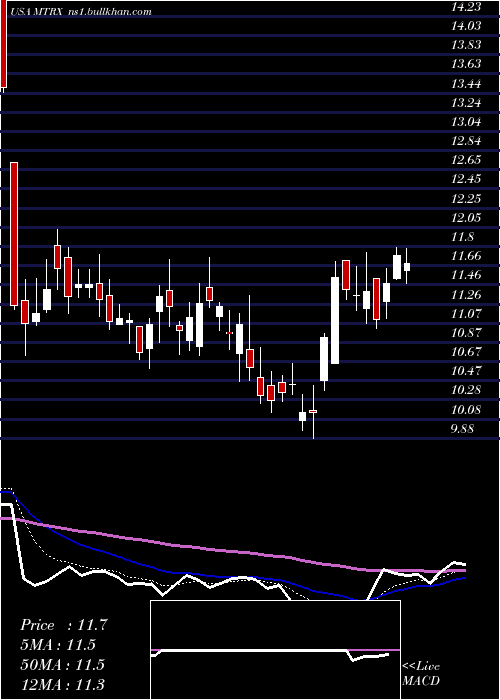Click the USA MTRX ns1.bullkhan.com header text
500x700 pixels.
click(81, 12)
